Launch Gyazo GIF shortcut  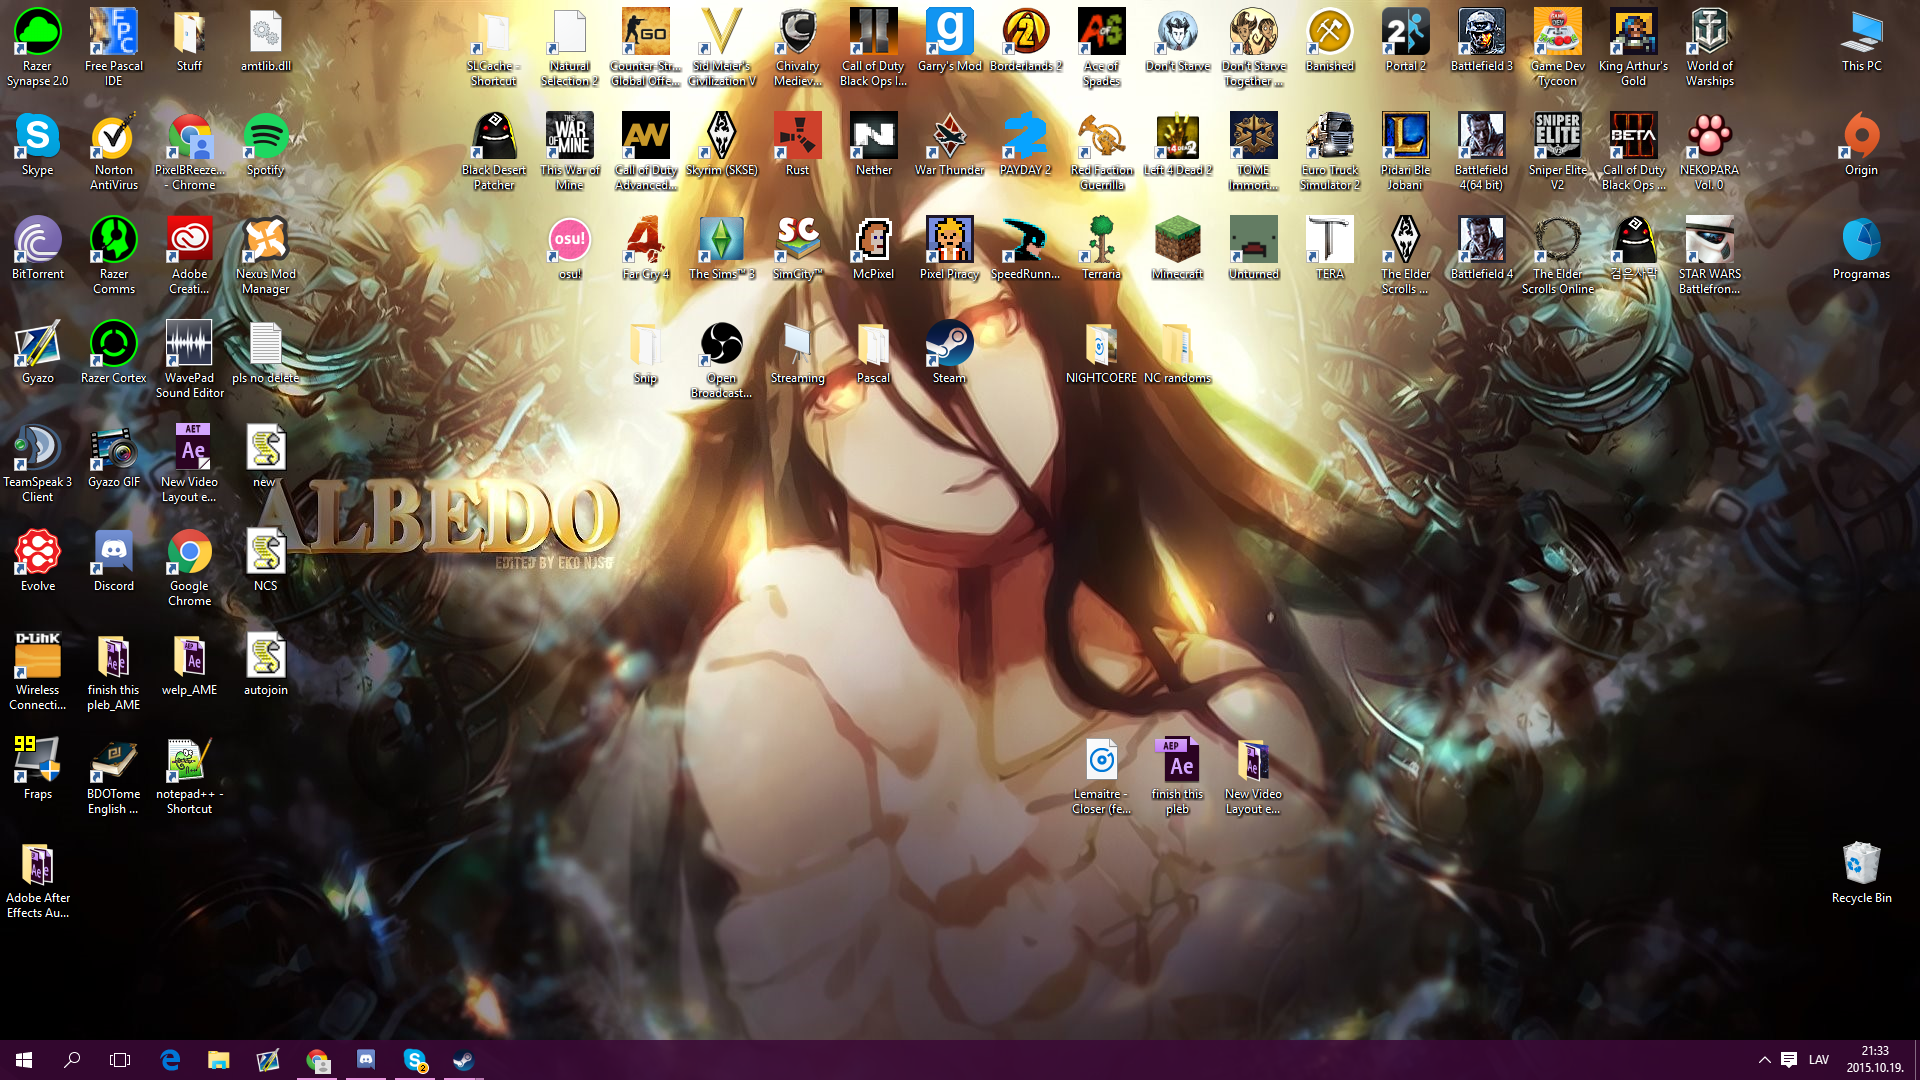click(x=113, y=456)
